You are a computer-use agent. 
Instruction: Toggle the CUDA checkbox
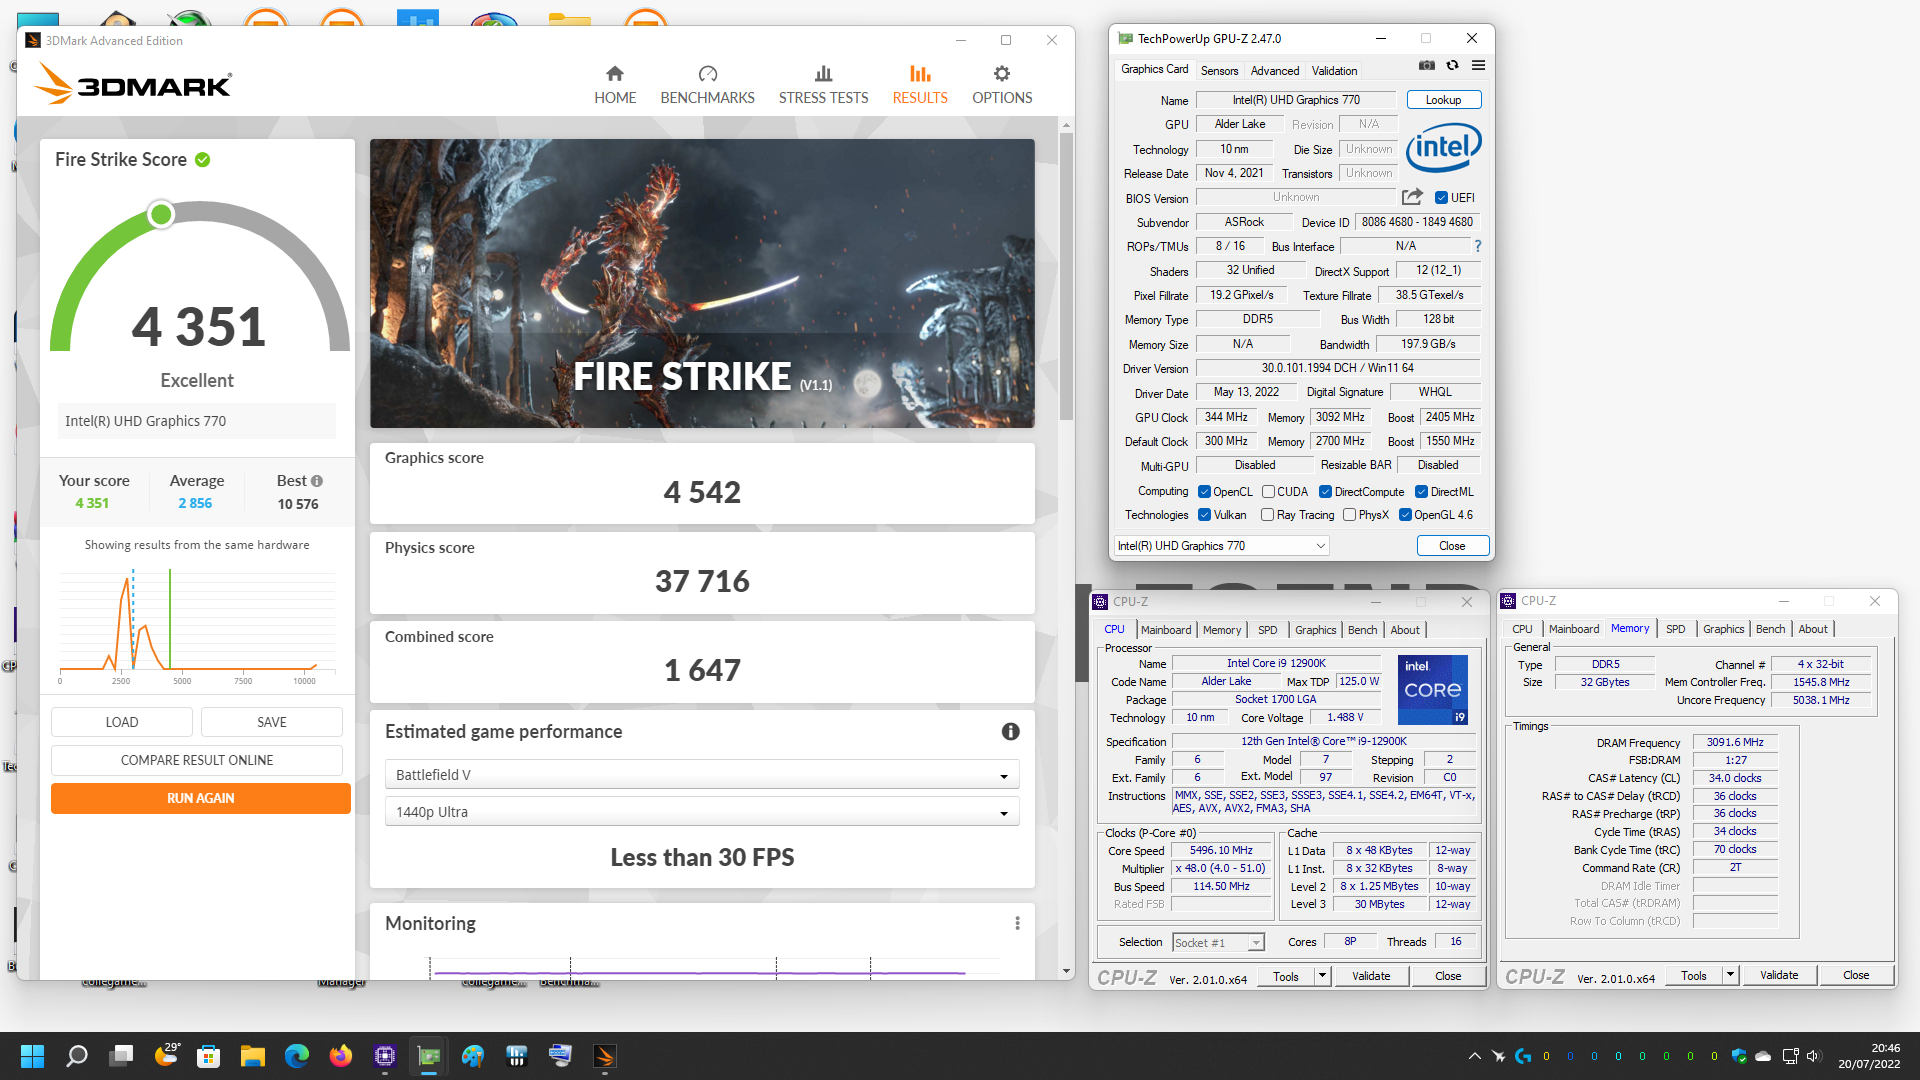click(x=1268, y=492)
